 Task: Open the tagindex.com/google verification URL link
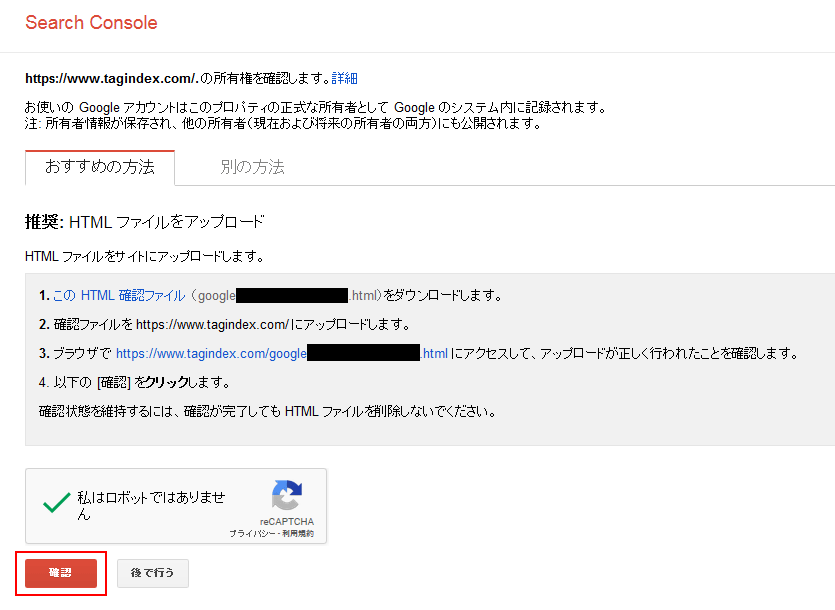[211, 353]
